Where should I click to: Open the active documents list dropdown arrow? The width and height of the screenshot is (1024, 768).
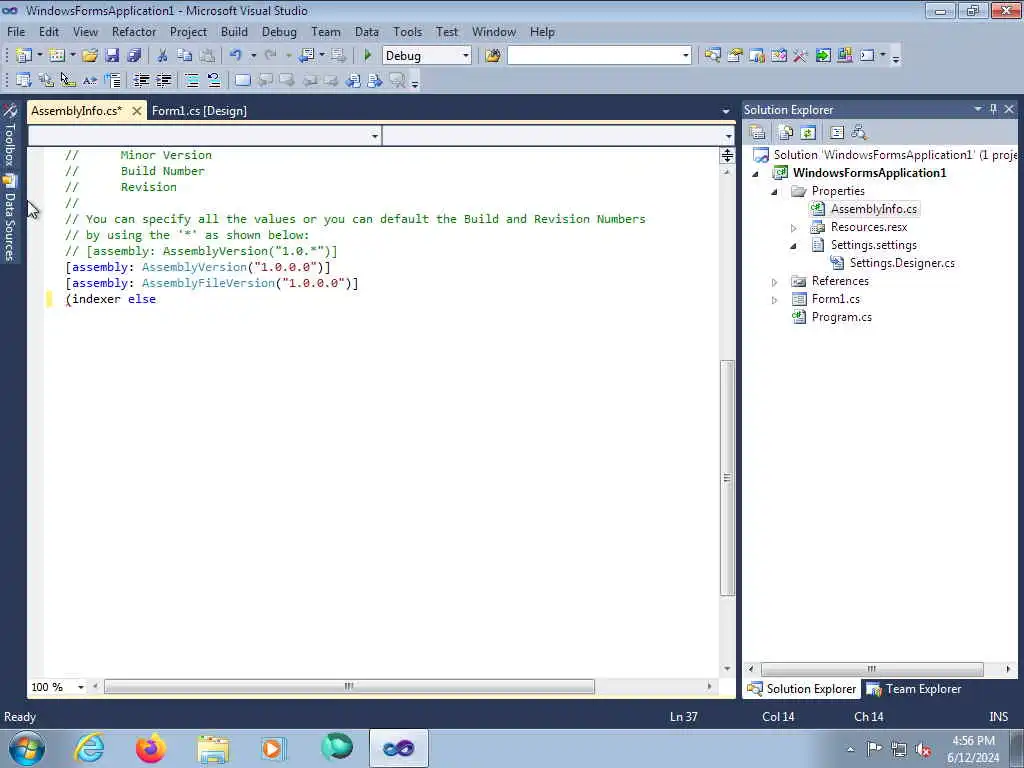point(726,112)
